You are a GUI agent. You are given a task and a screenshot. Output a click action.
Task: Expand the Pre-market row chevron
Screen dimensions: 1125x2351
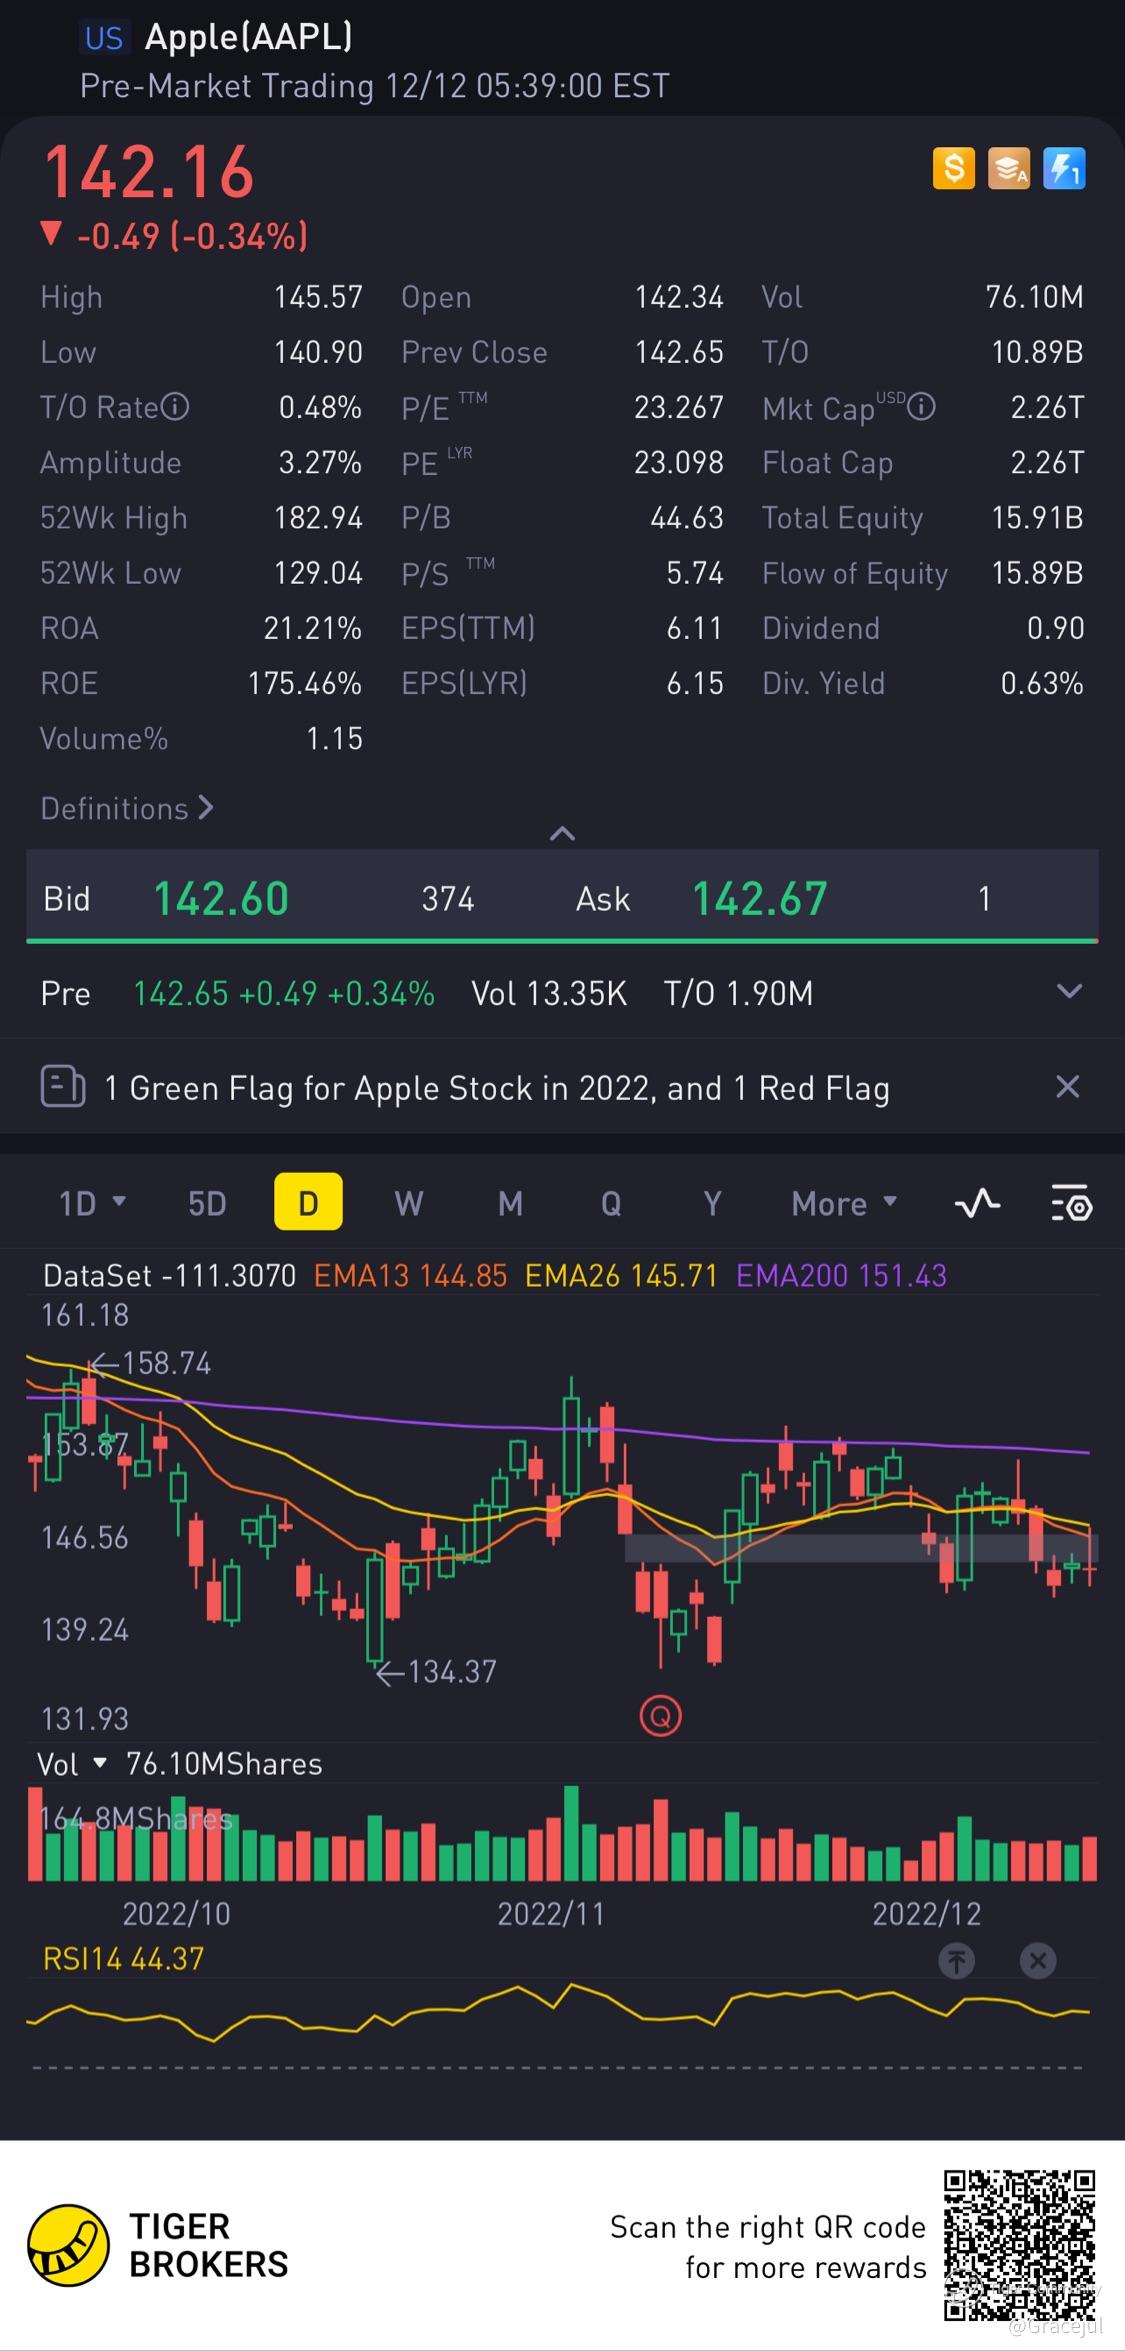pyautogui.click(x=1069, y=992)
